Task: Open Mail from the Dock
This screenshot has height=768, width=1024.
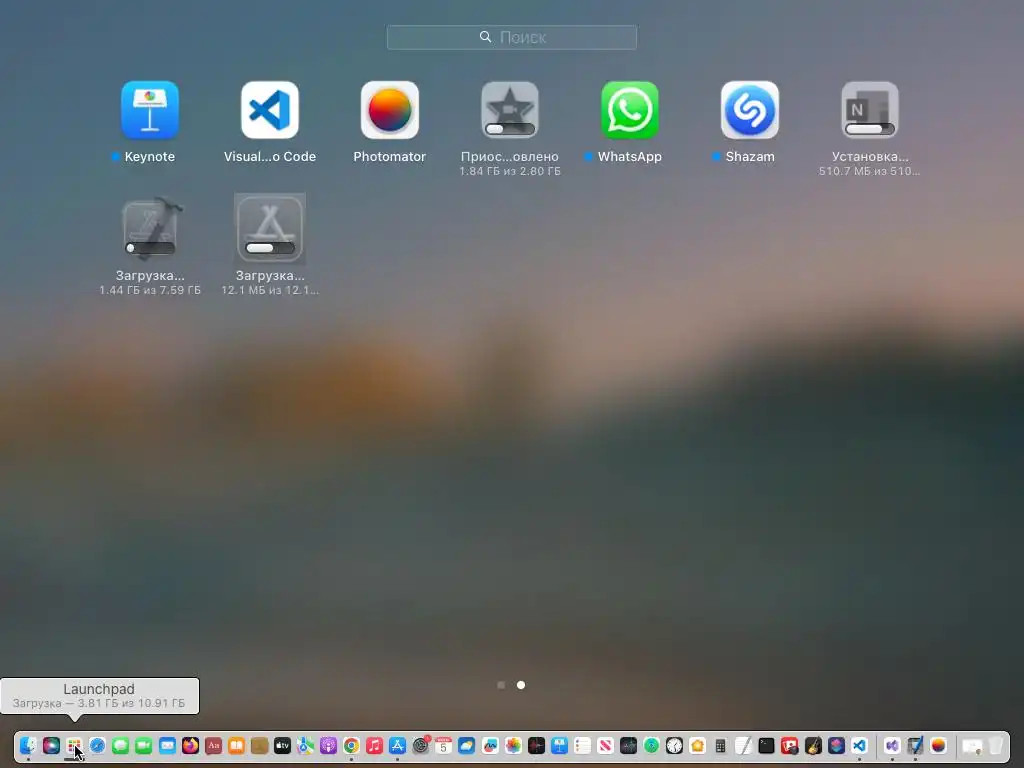Action: coord(167,745)
